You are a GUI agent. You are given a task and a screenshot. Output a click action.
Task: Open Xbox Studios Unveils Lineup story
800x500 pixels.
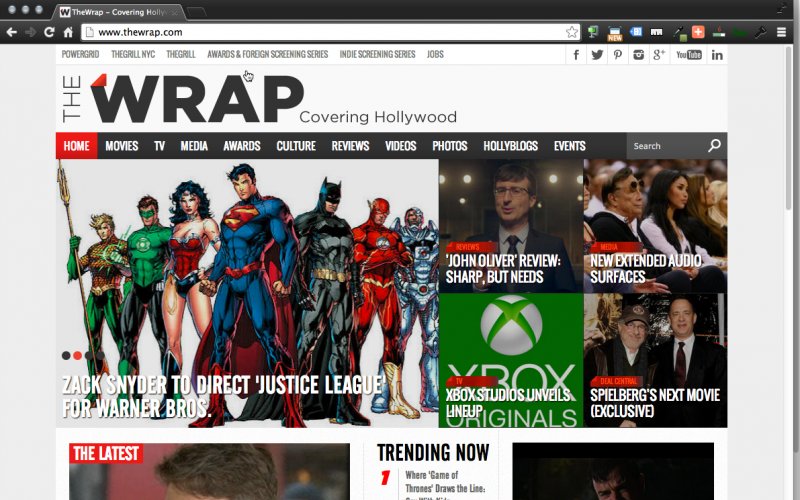click(x=508, y=403)
